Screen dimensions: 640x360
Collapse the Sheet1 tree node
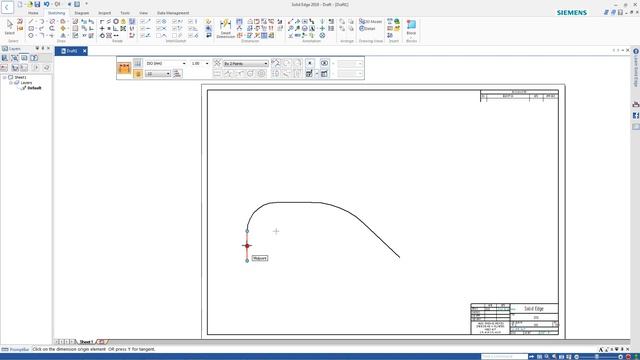4,77
